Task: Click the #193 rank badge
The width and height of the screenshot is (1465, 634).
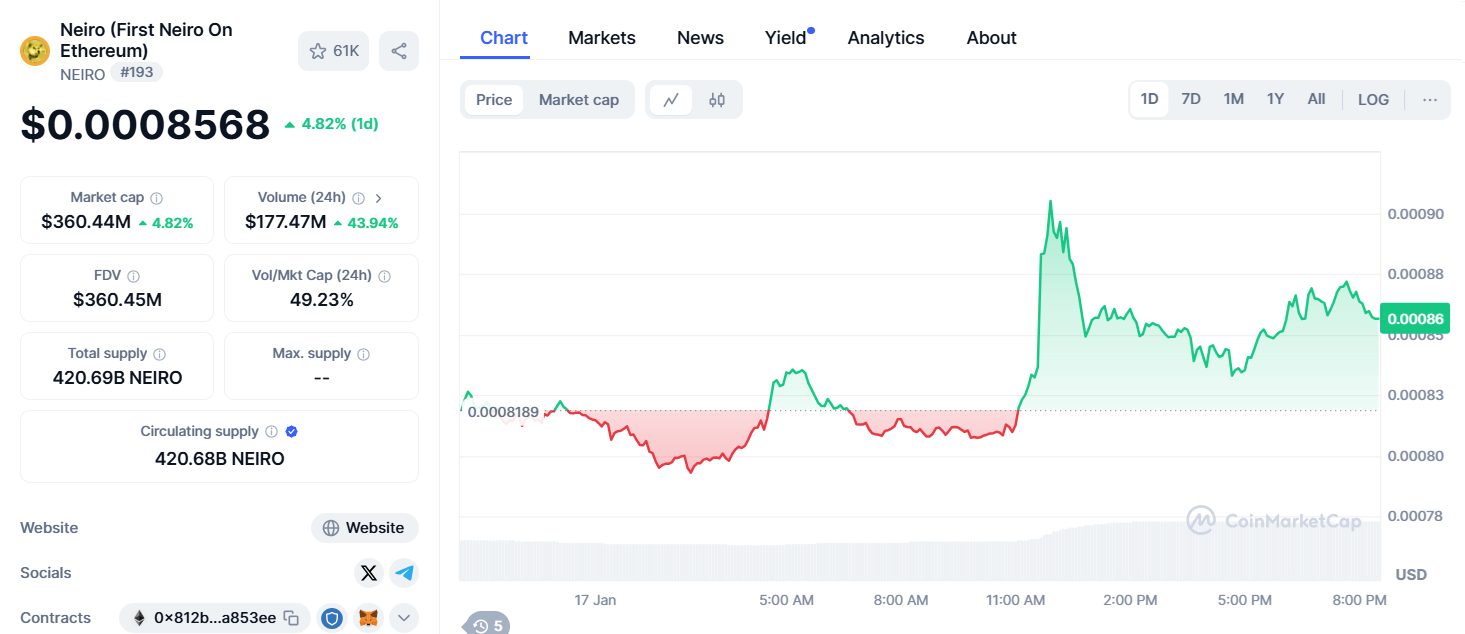Action: (x=136, y=72)
